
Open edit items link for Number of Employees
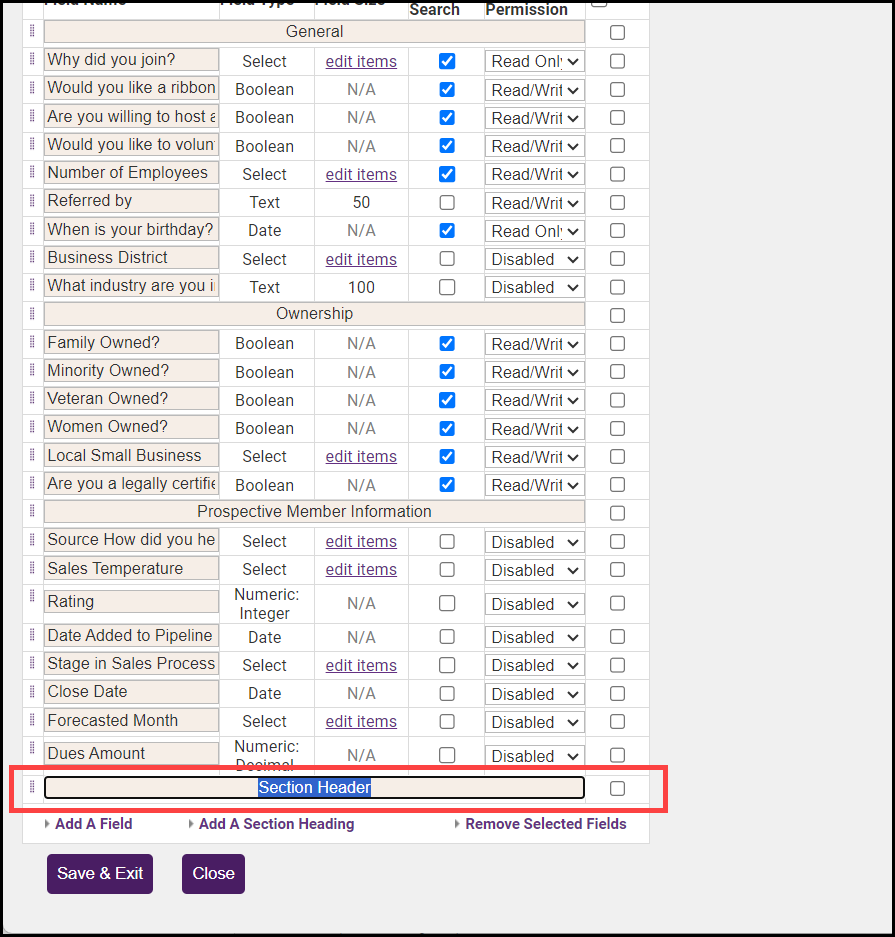[x=361, y=174]
